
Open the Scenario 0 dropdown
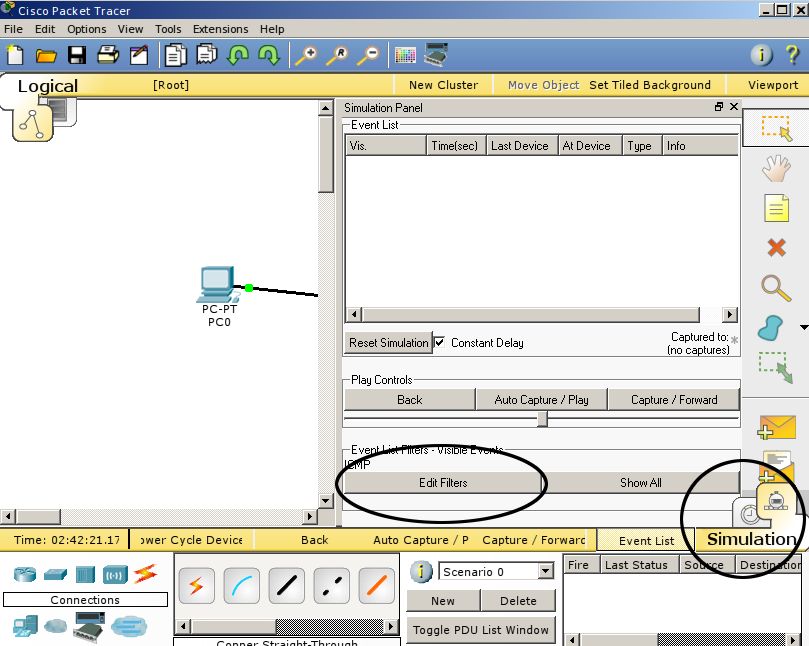pos(545,571)
